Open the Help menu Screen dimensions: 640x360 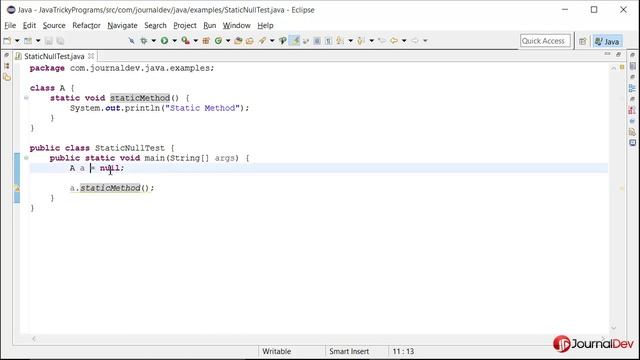coord(265,25)
